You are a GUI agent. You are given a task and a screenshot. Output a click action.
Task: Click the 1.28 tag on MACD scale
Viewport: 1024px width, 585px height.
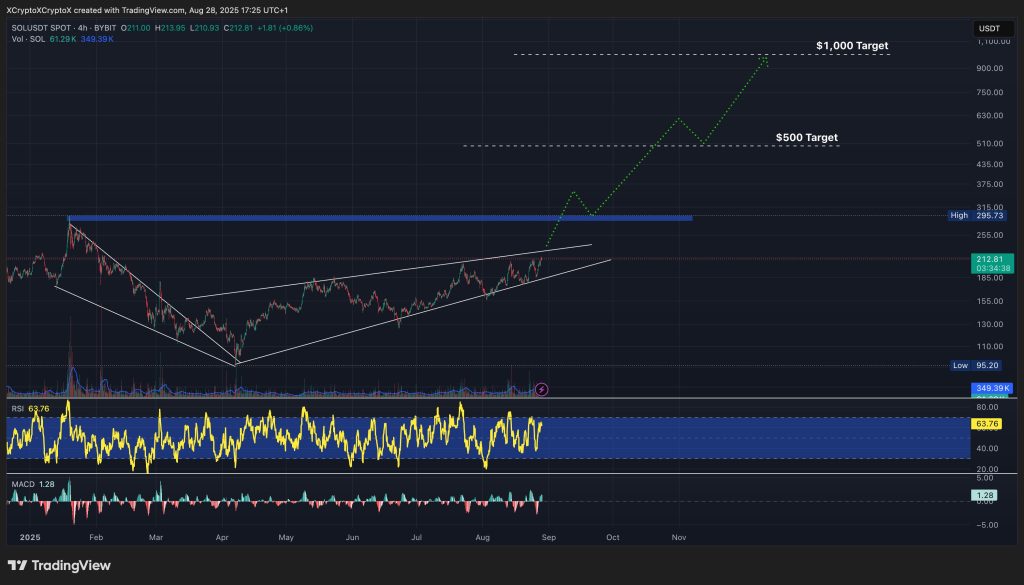tap(985, 495)
